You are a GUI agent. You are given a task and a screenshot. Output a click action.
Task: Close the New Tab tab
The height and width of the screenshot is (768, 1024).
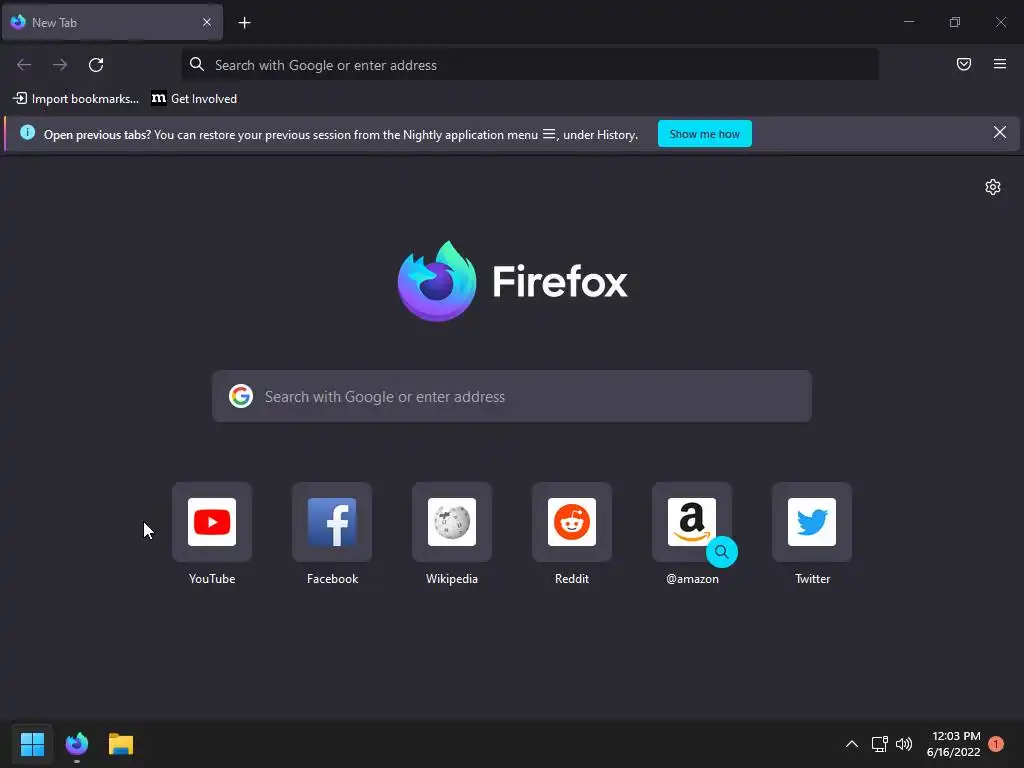click(207, 22)
